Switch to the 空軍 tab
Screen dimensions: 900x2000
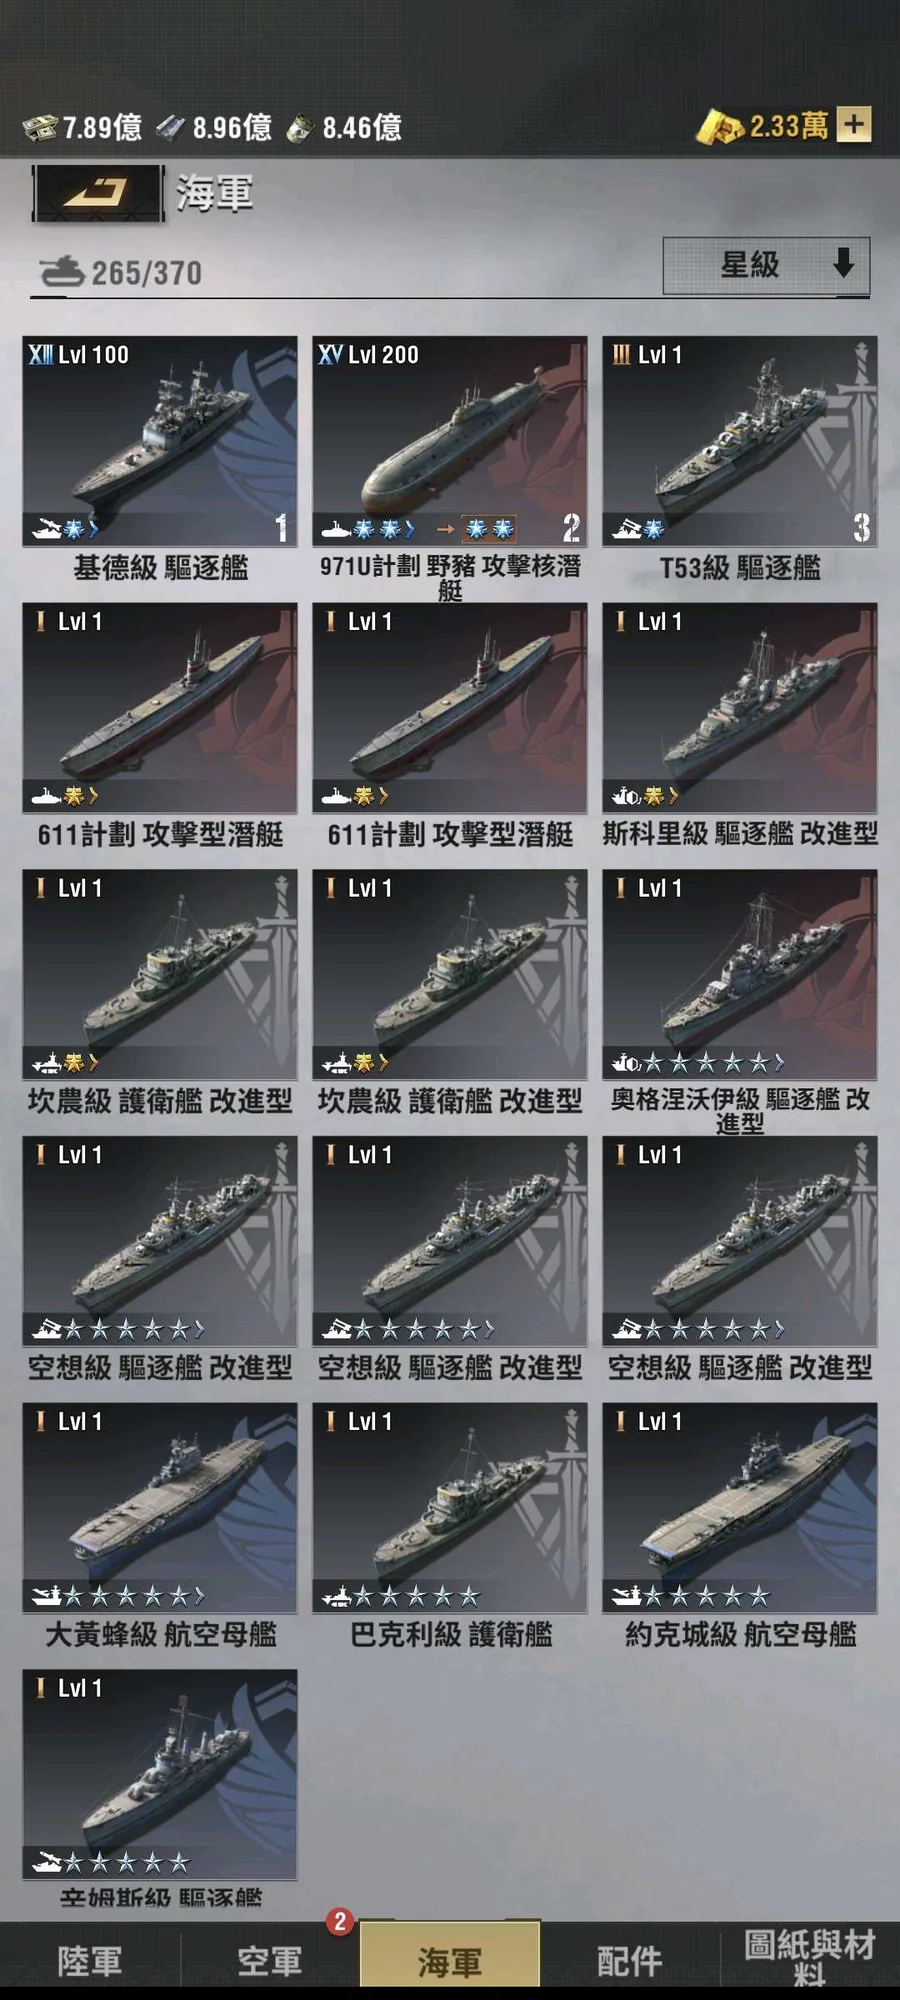(x=270, y=1960)
